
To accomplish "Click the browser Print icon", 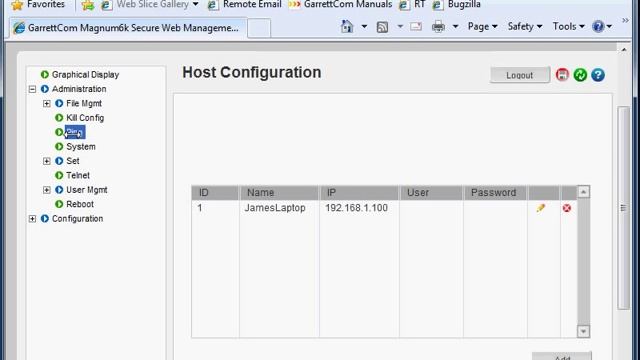I will [x=438, y=27].
